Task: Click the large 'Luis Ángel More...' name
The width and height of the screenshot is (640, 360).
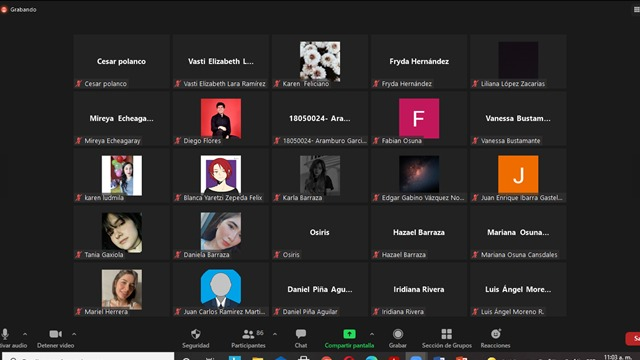Action: (x=518, y=289)
